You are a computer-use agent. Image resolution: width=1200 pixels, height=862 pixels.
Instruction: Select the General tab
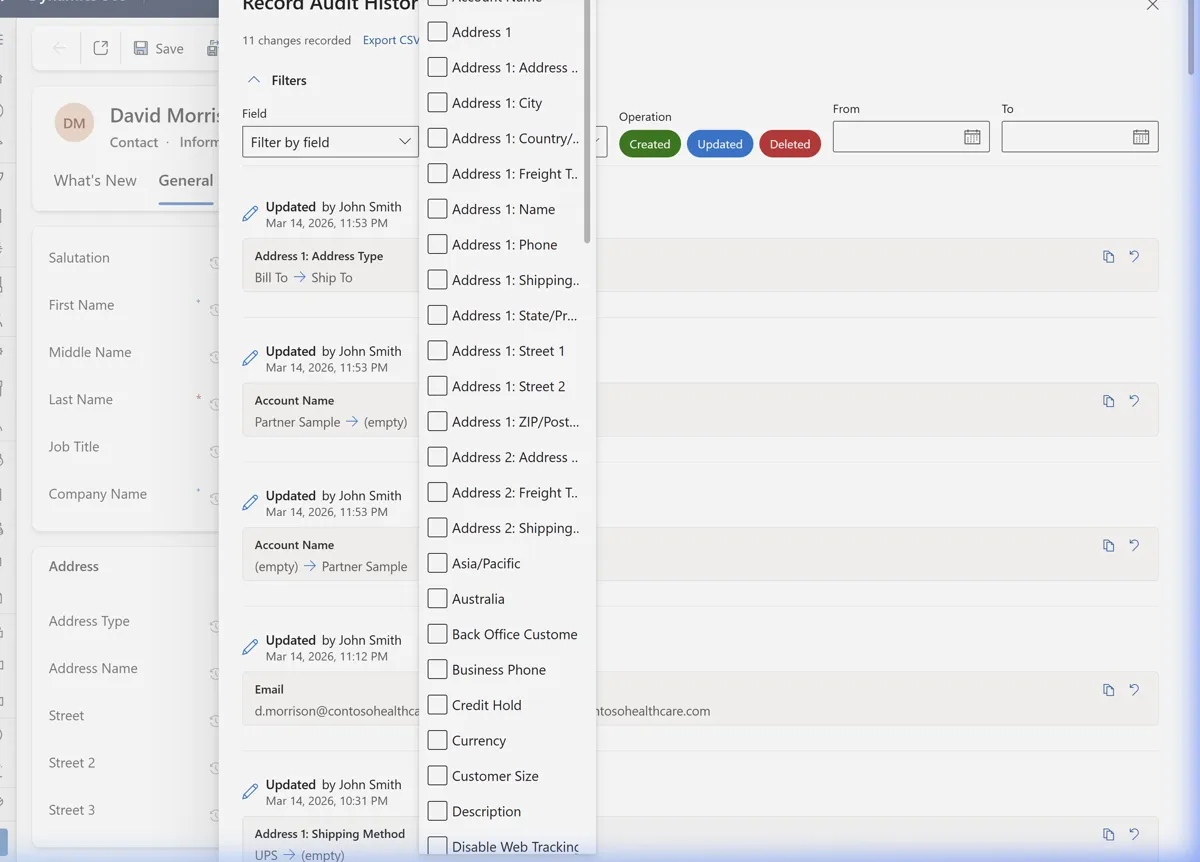coord(186,180)
